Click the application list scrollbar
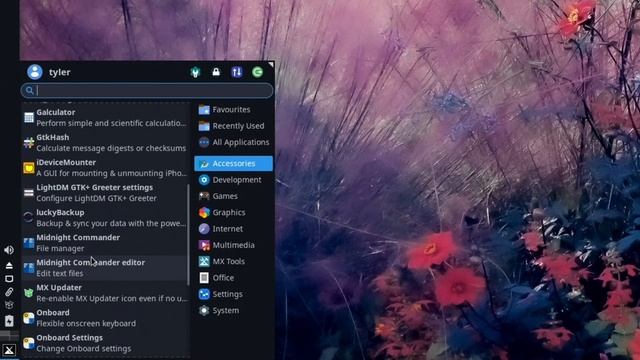The width and height of the screenshot is (640, 360). pos(188,235)
